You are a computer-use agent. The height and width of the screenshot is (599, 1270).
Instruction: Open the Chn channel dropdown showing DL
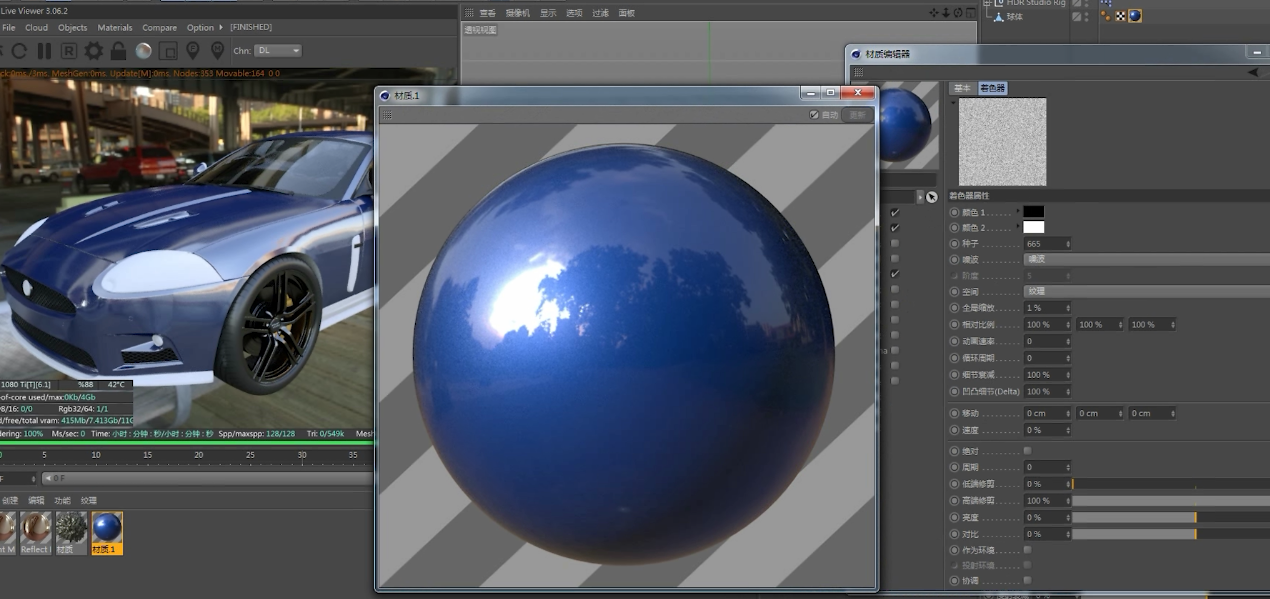click(x=278, y=50)
